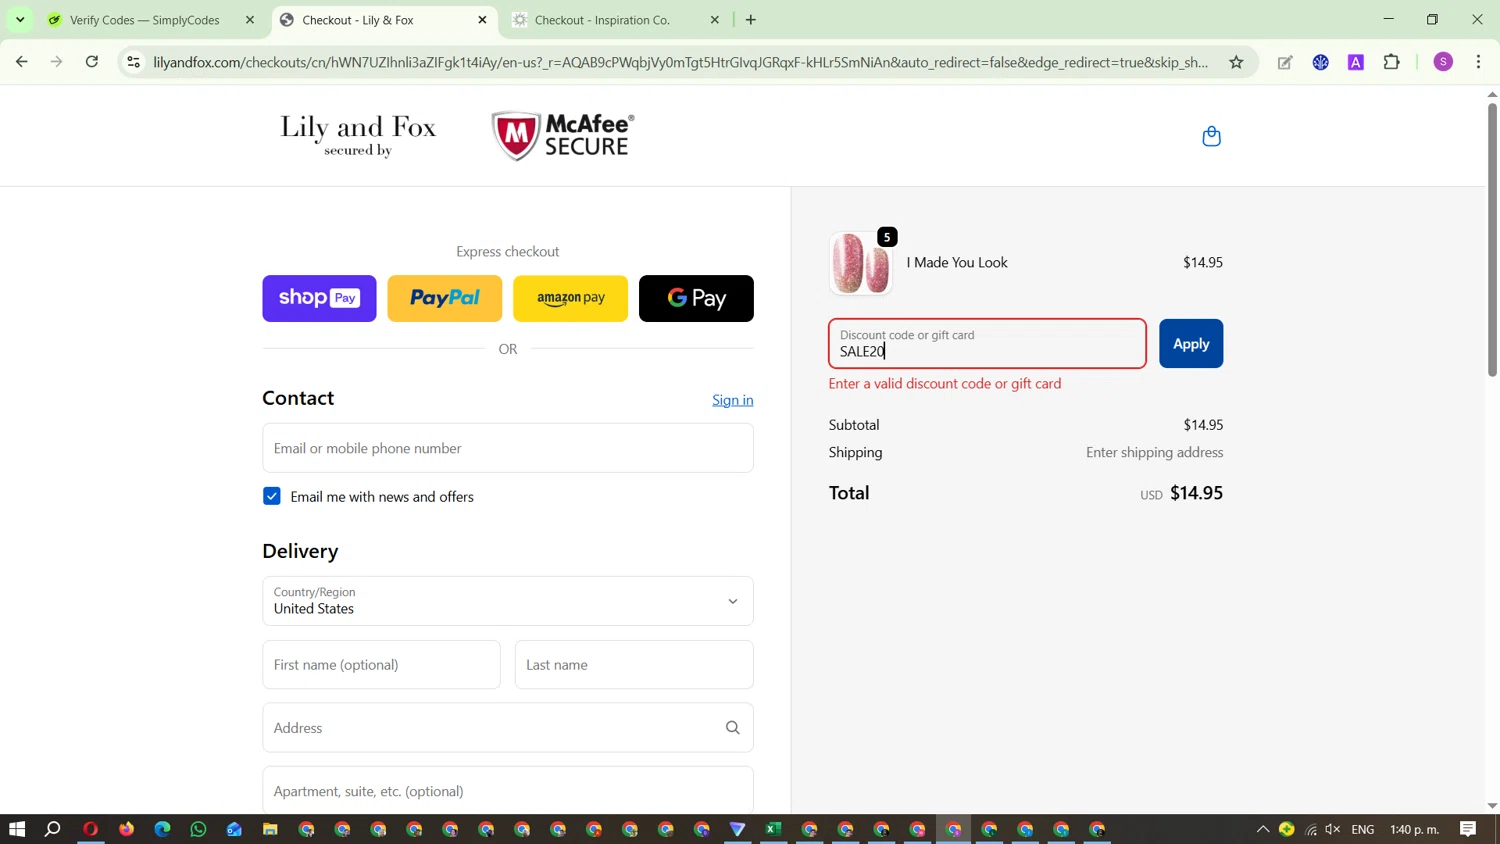
Task: Click the blue globe extension icon
Action: 1321,62
